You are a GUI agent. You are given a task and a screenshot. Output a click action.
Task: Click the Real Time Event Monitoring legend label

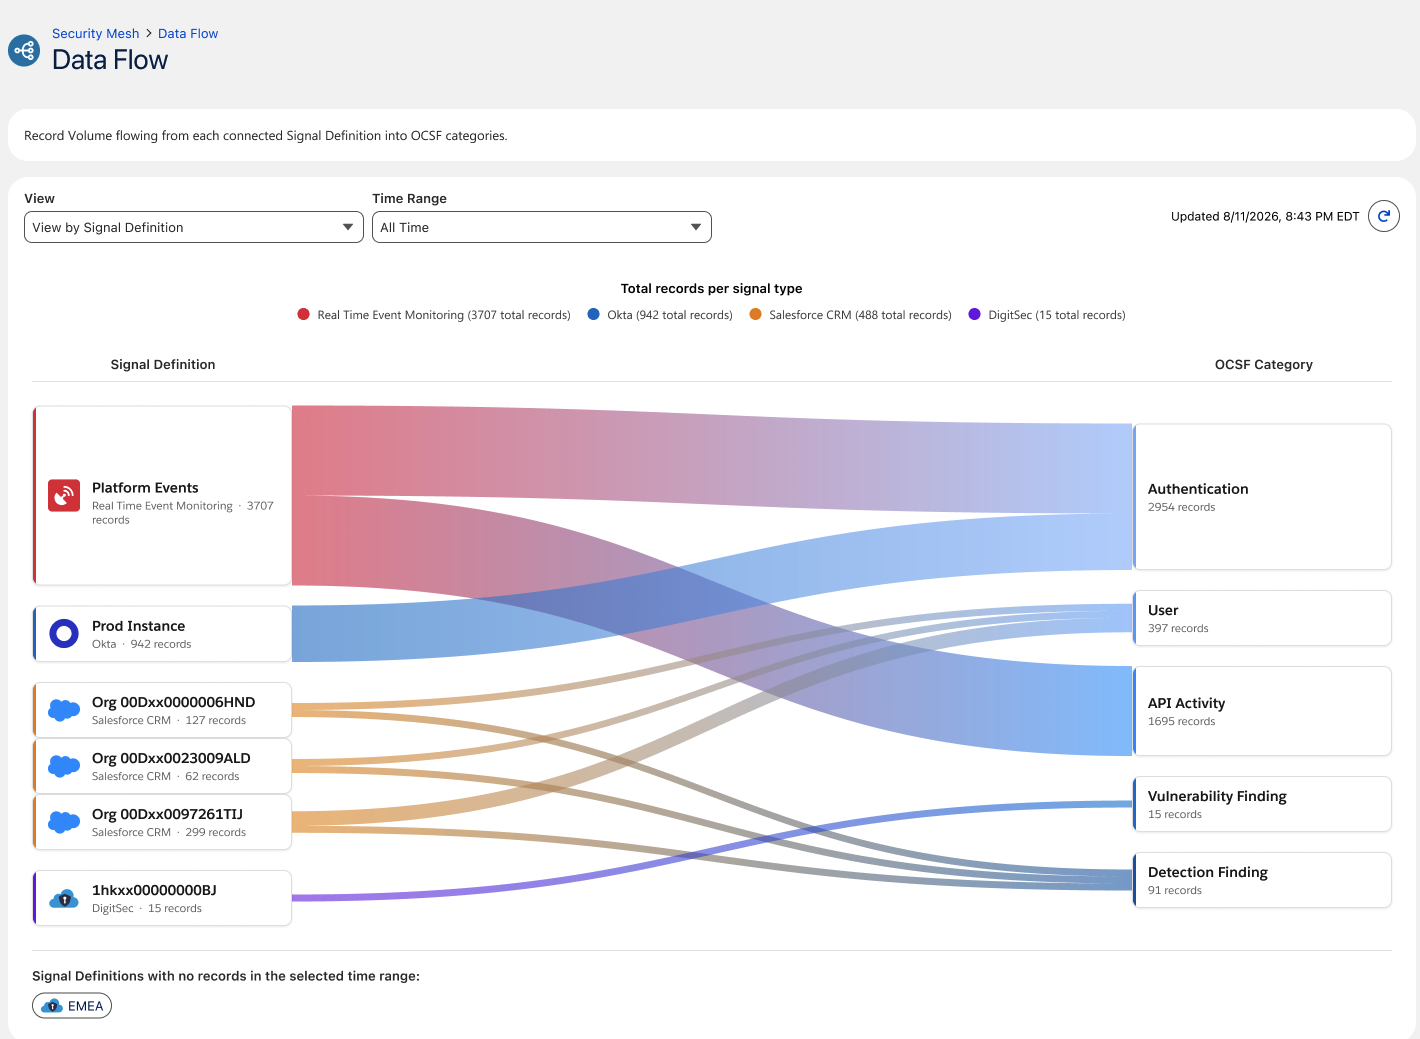444,315
